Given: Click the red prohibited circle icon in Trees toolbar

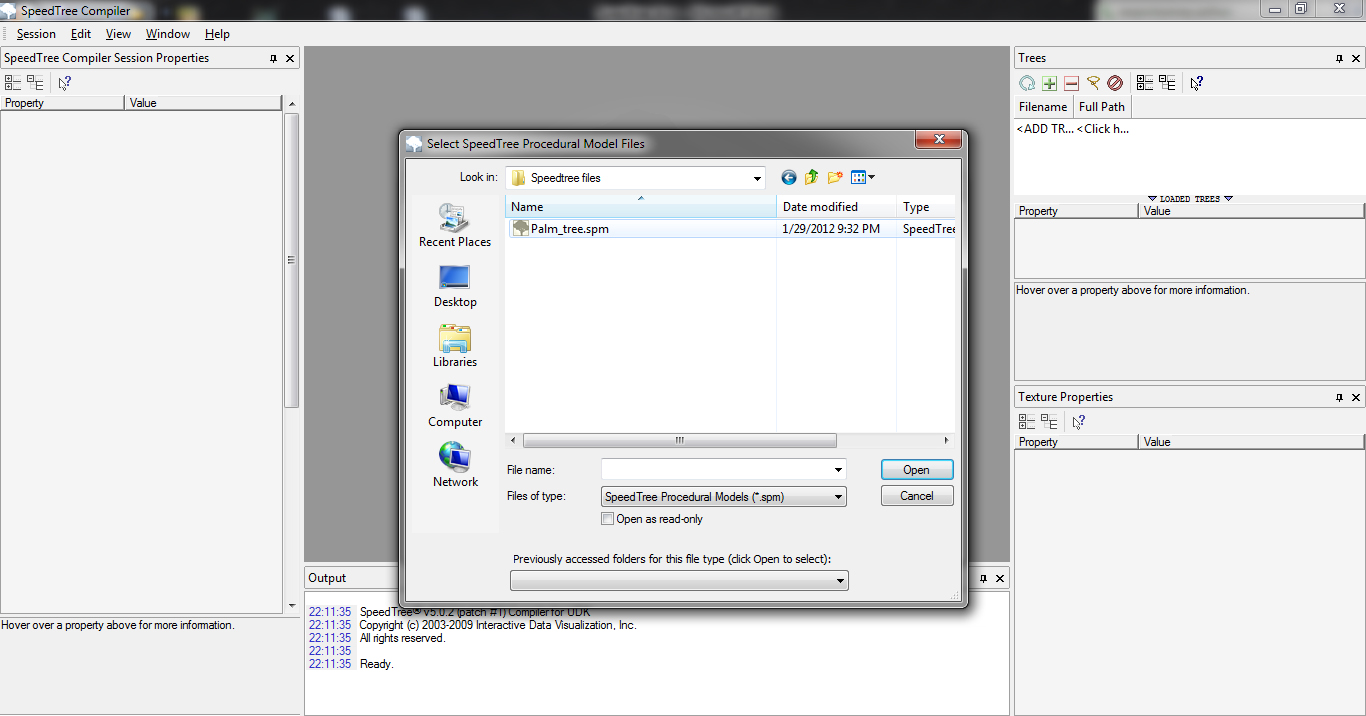Looking at the screenshot, I should (1115, 84).
